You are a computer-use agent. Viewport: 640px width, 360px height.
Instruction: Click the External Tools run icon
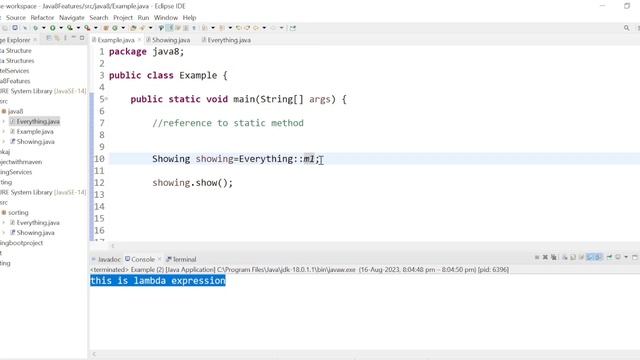(x=87, y=28)
